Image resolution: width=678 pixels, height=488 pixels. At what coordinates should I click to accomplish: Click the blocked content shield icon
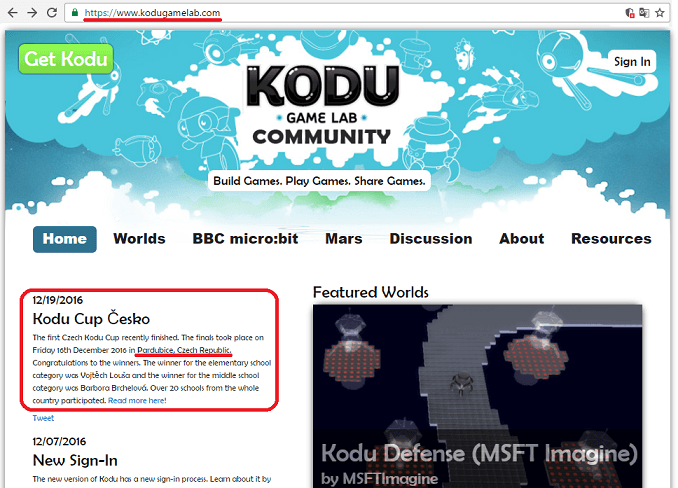(x=628, y=13)
